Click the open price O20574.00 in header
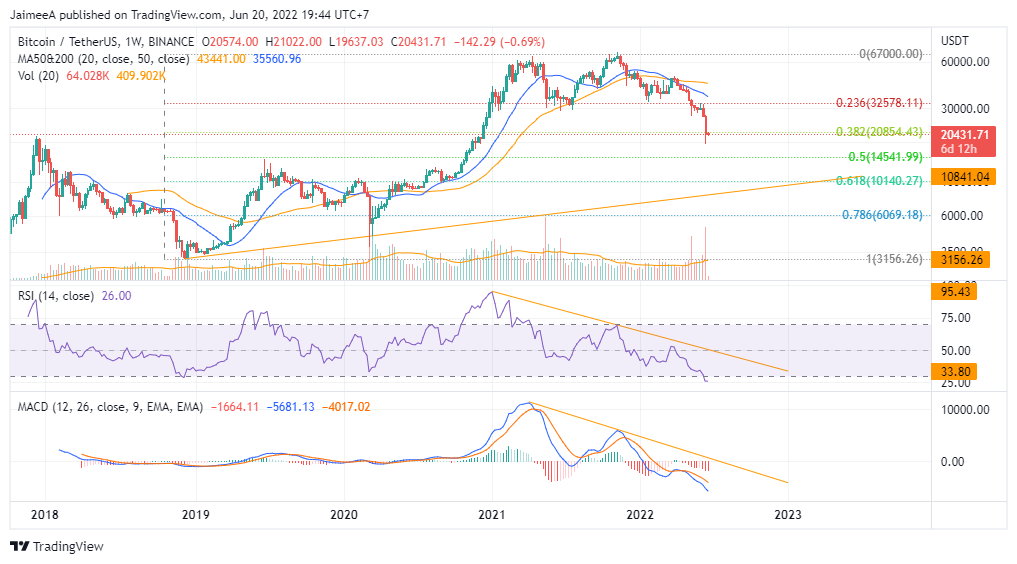The height and width of the screenshot is (564, 1017). 230,41
